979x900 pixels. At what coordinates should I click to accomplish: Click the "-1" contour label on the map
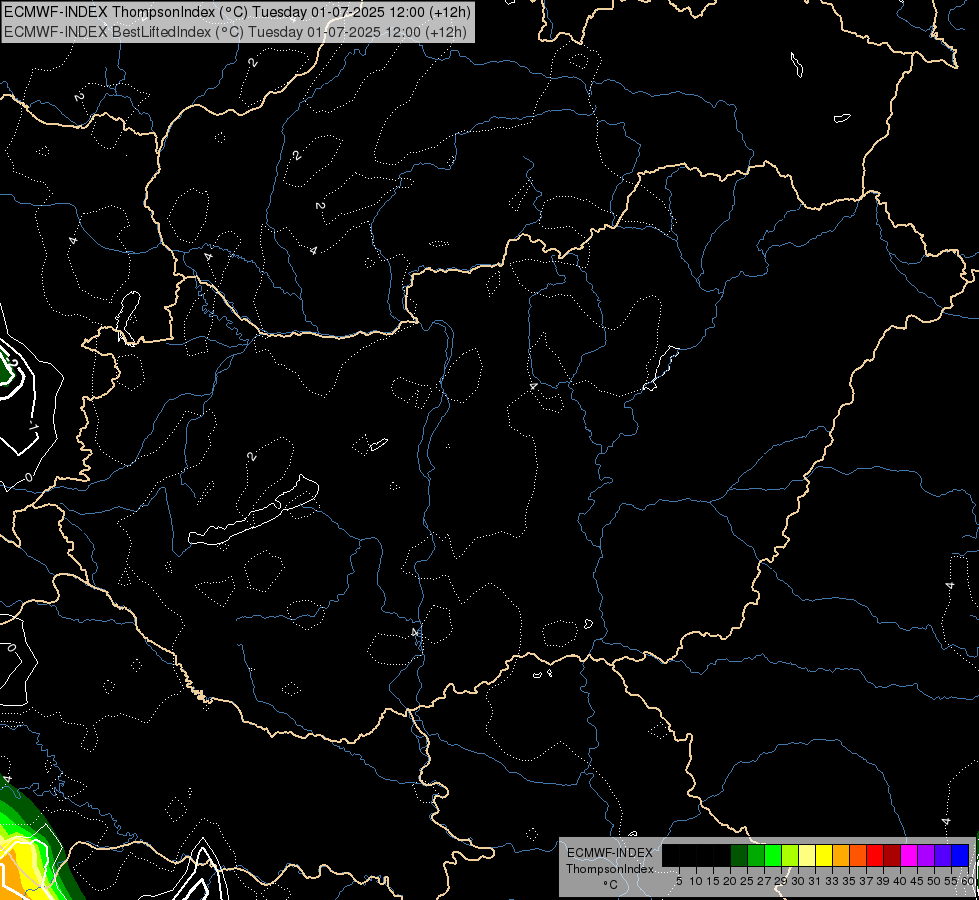coord(33,427)
